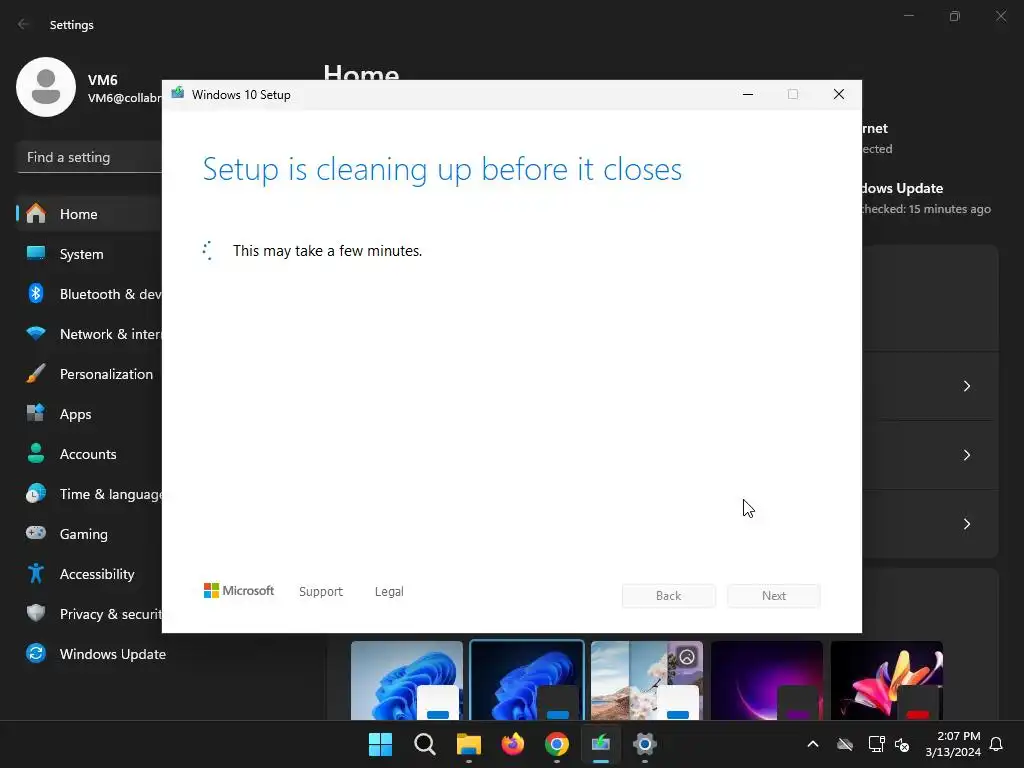Click the Accounts person icon

(x=36, y=453)
